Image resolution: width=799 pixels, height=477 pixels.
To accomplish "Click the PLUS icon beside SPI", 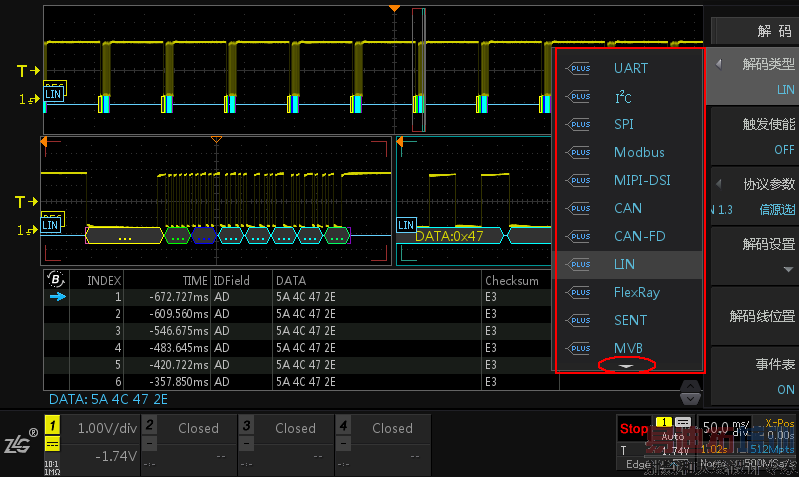I will (578, 125).
